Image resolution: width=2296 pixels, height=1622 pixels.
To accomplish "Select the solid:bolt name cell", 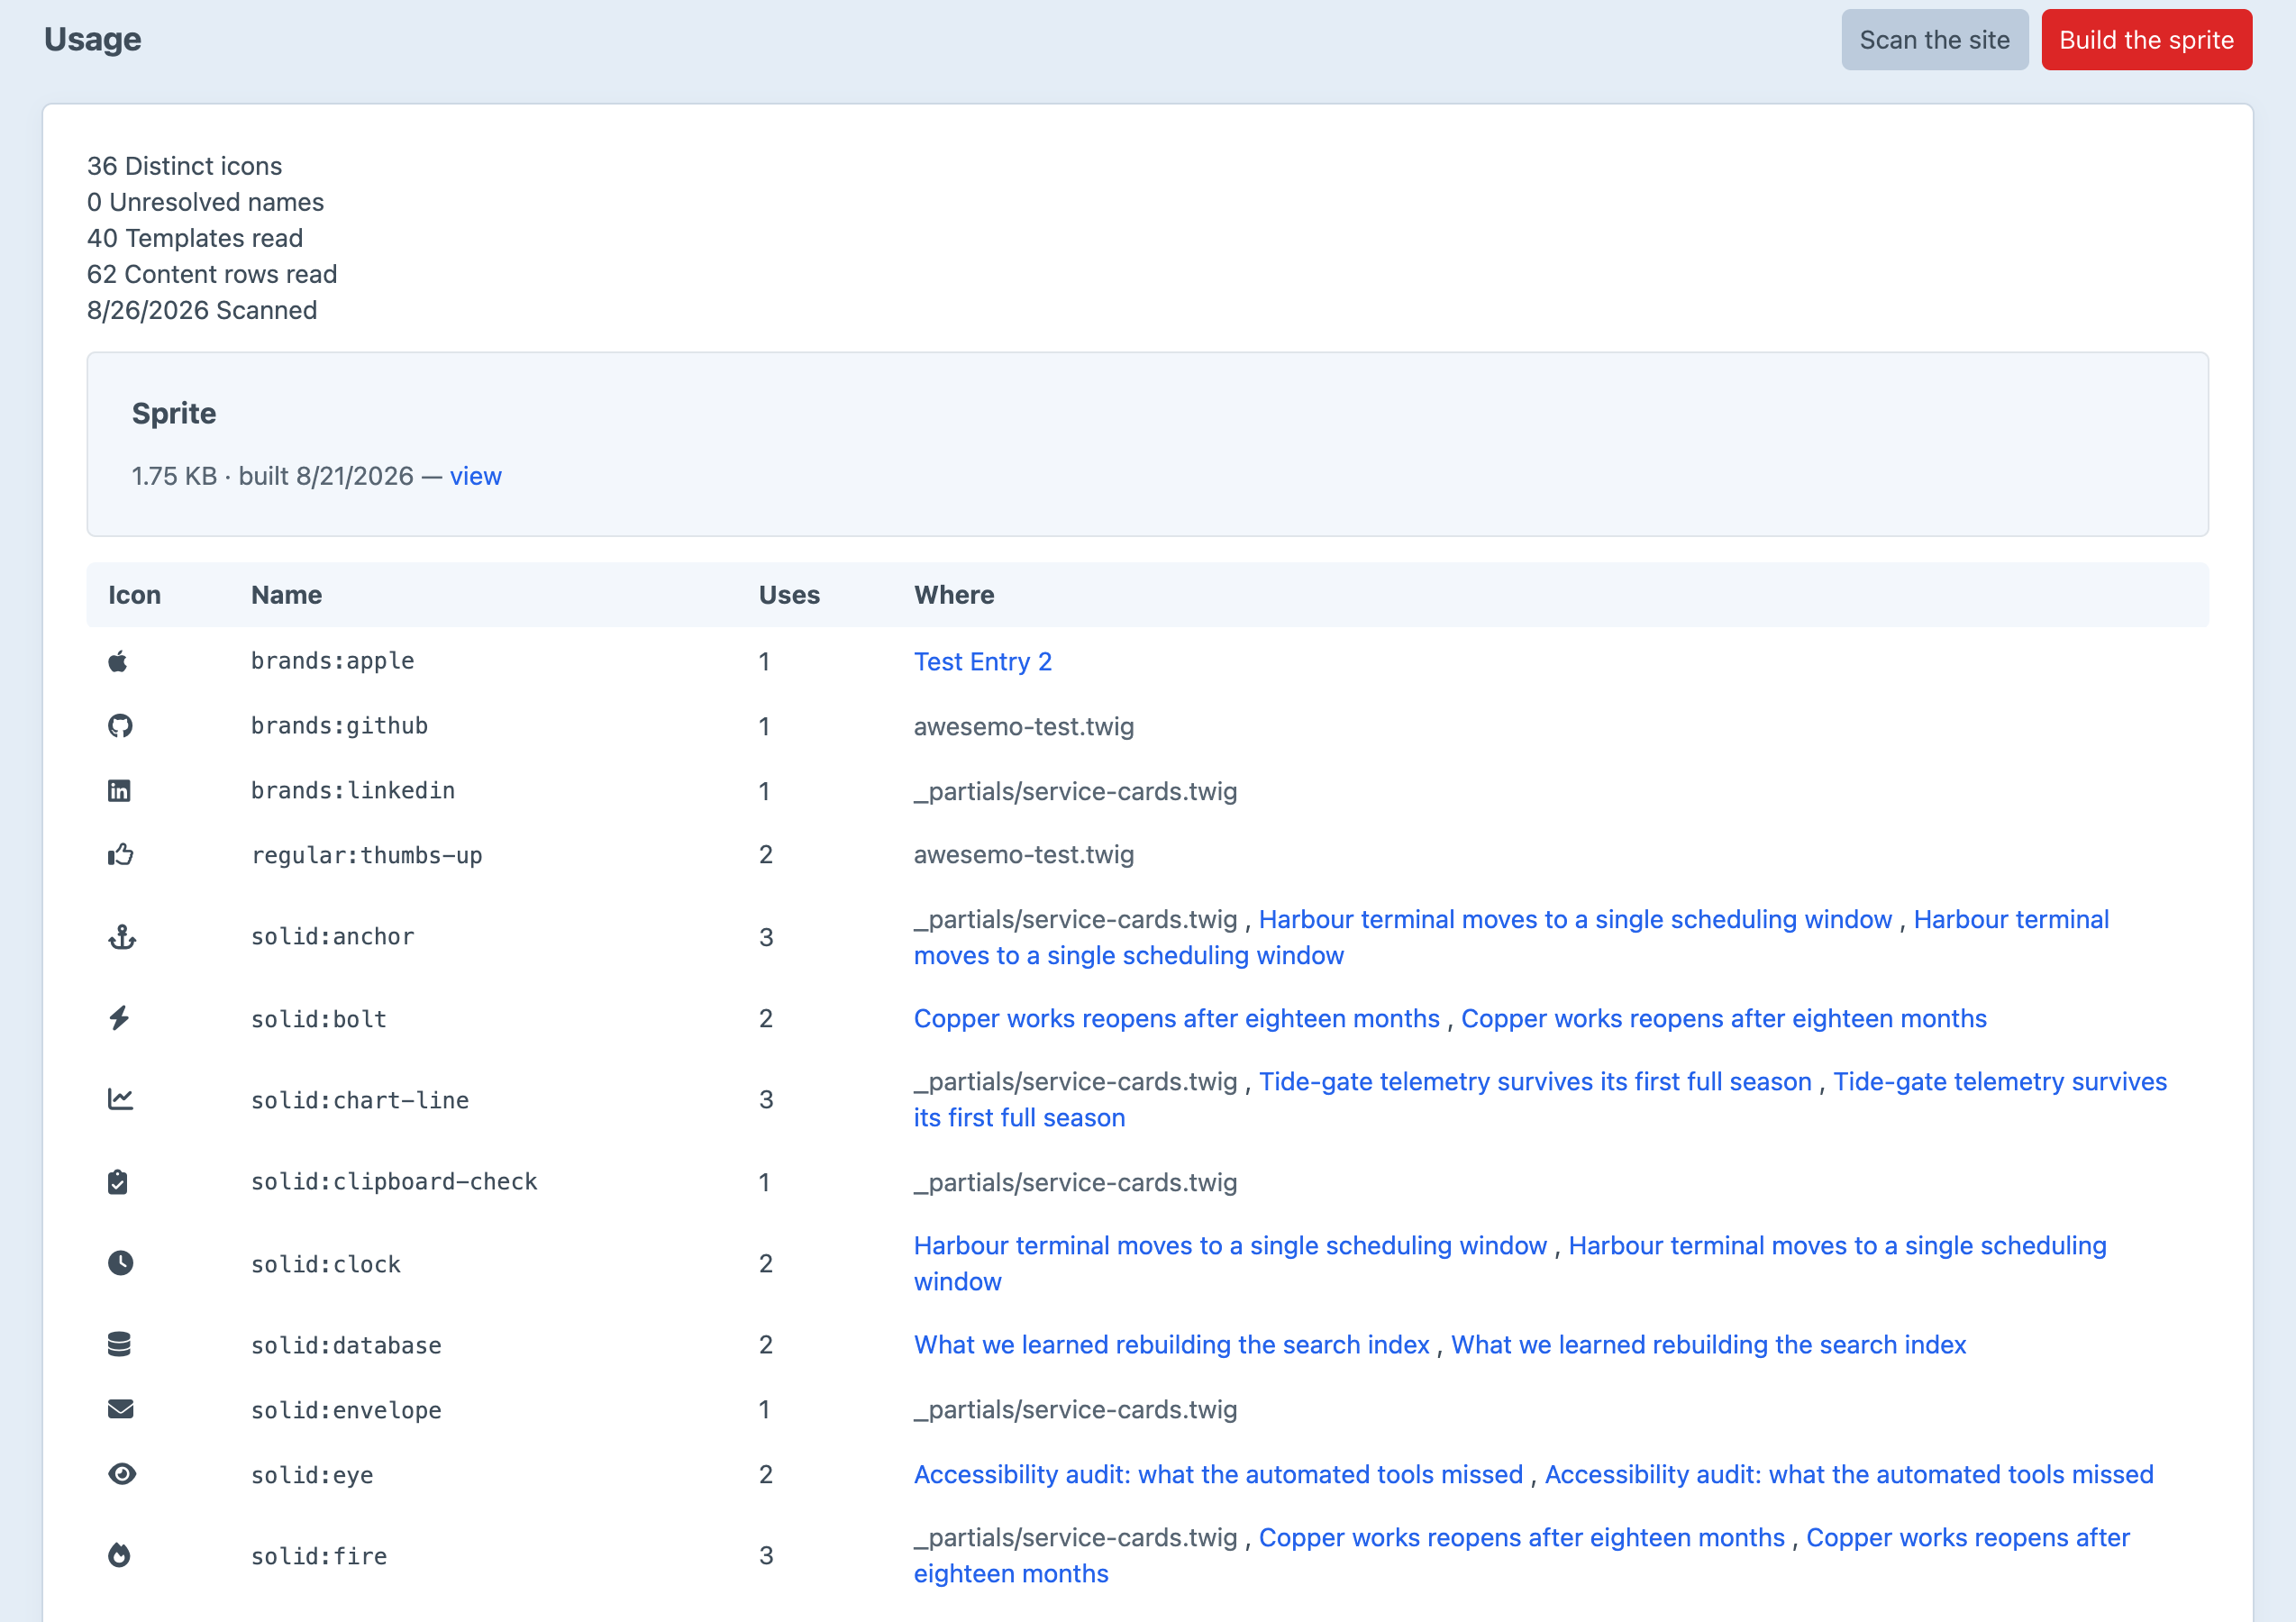I will point(319,1019).
